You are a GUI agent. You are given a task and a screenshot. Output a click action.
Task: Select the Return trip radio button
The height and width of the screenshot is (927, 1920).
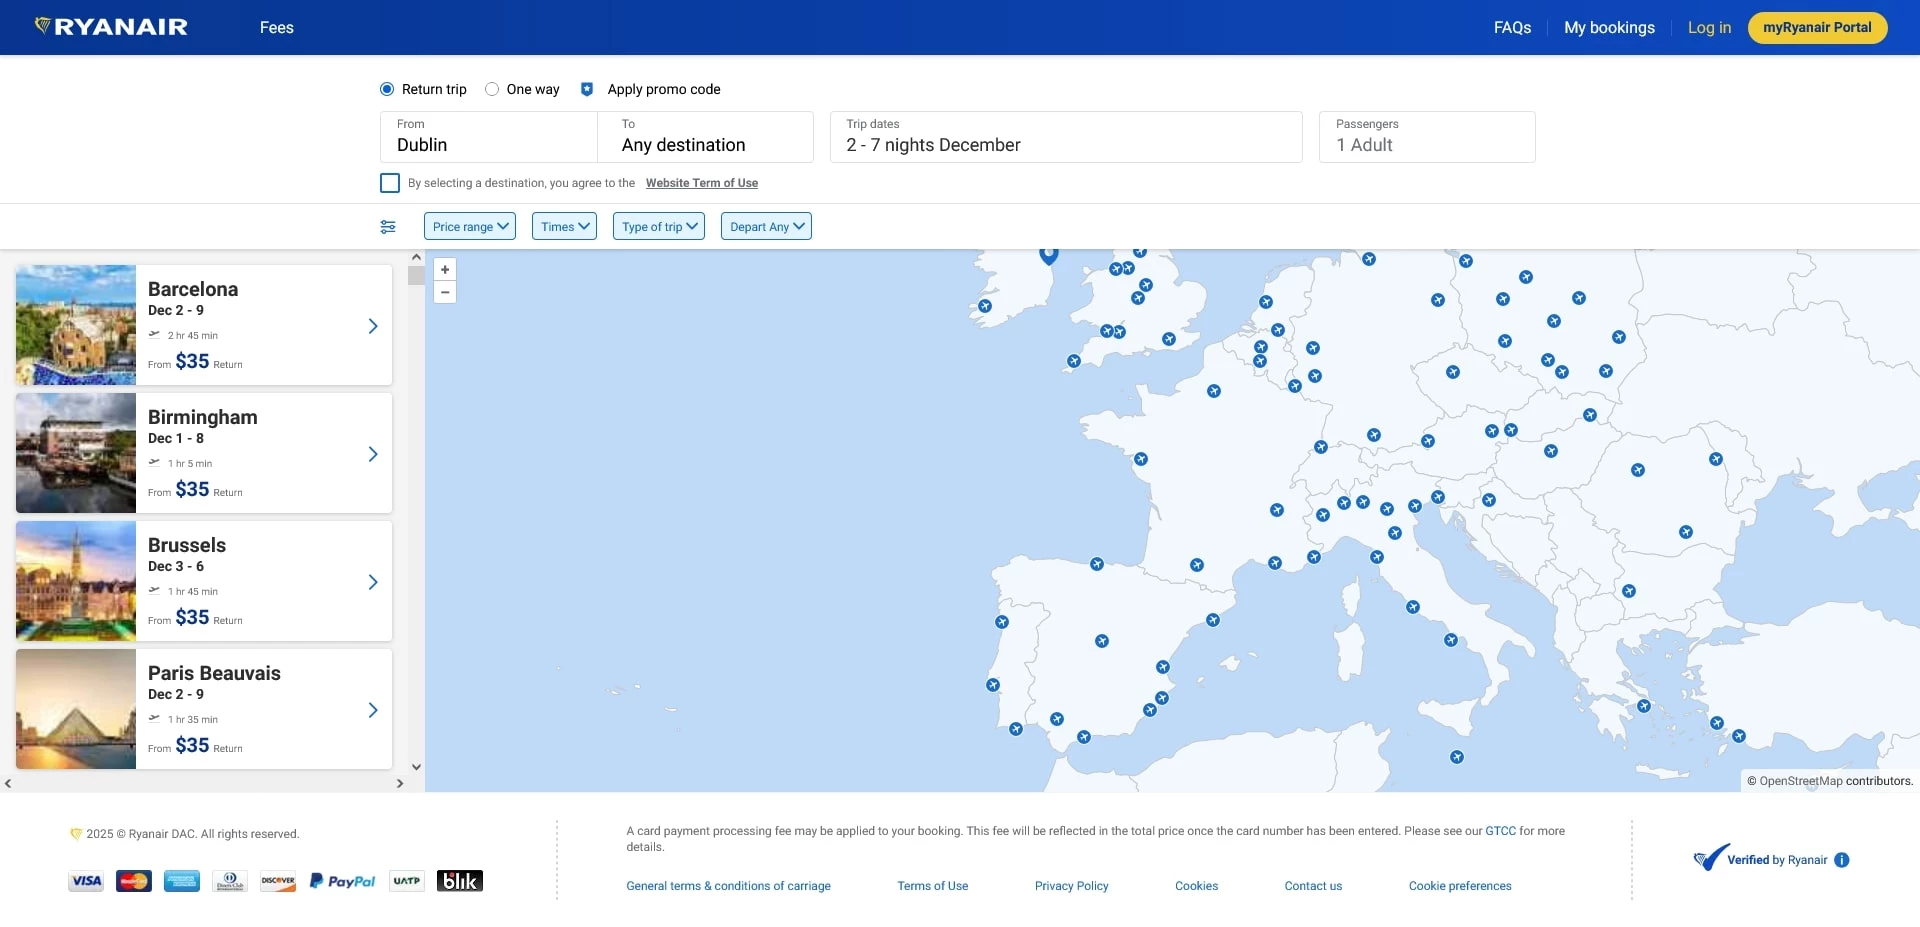(x=387, y=89)
